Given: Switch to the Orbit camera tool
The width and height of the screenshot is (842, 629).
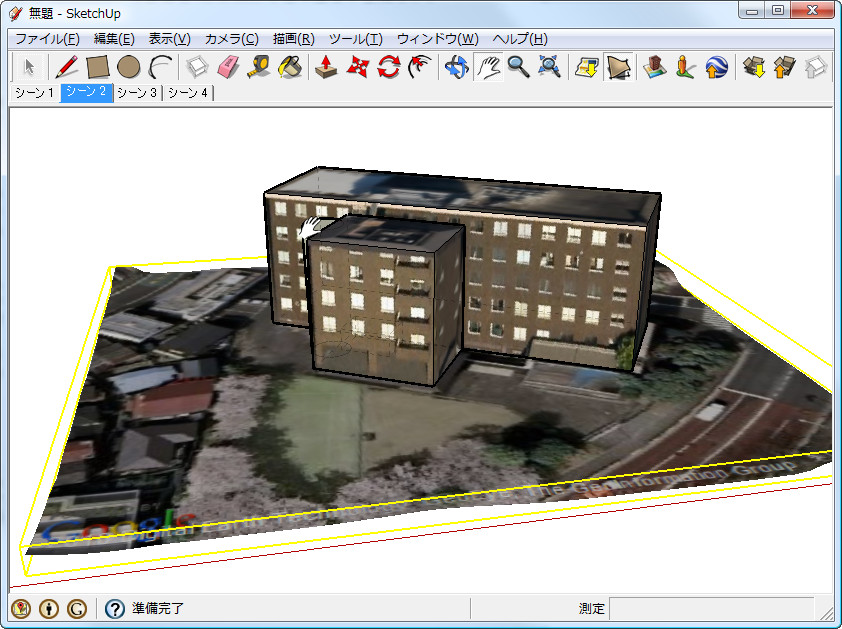Looking at the screenshot, I should coord(455,69).
